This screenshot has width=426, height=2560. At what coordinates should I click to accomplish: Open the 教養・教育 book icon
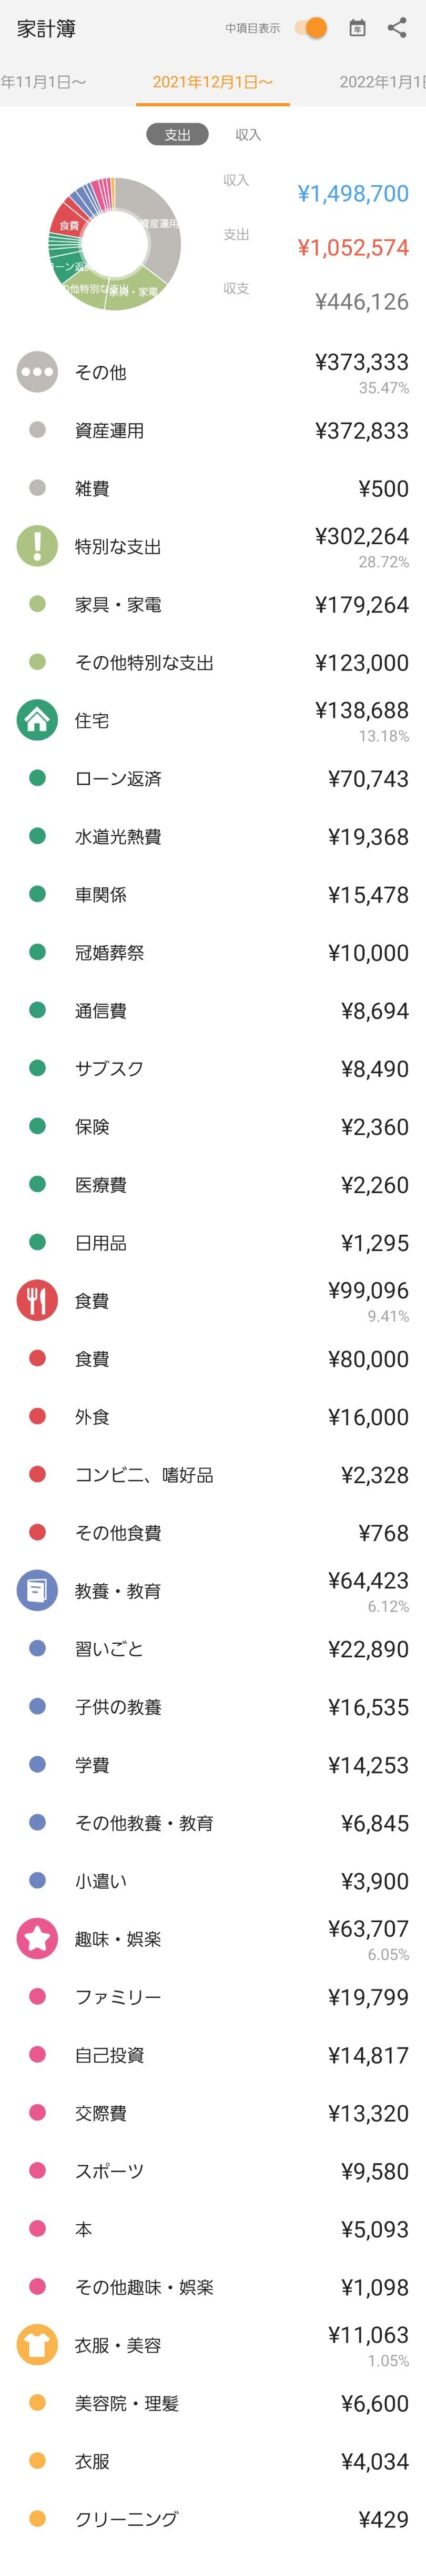[37, 1590]
